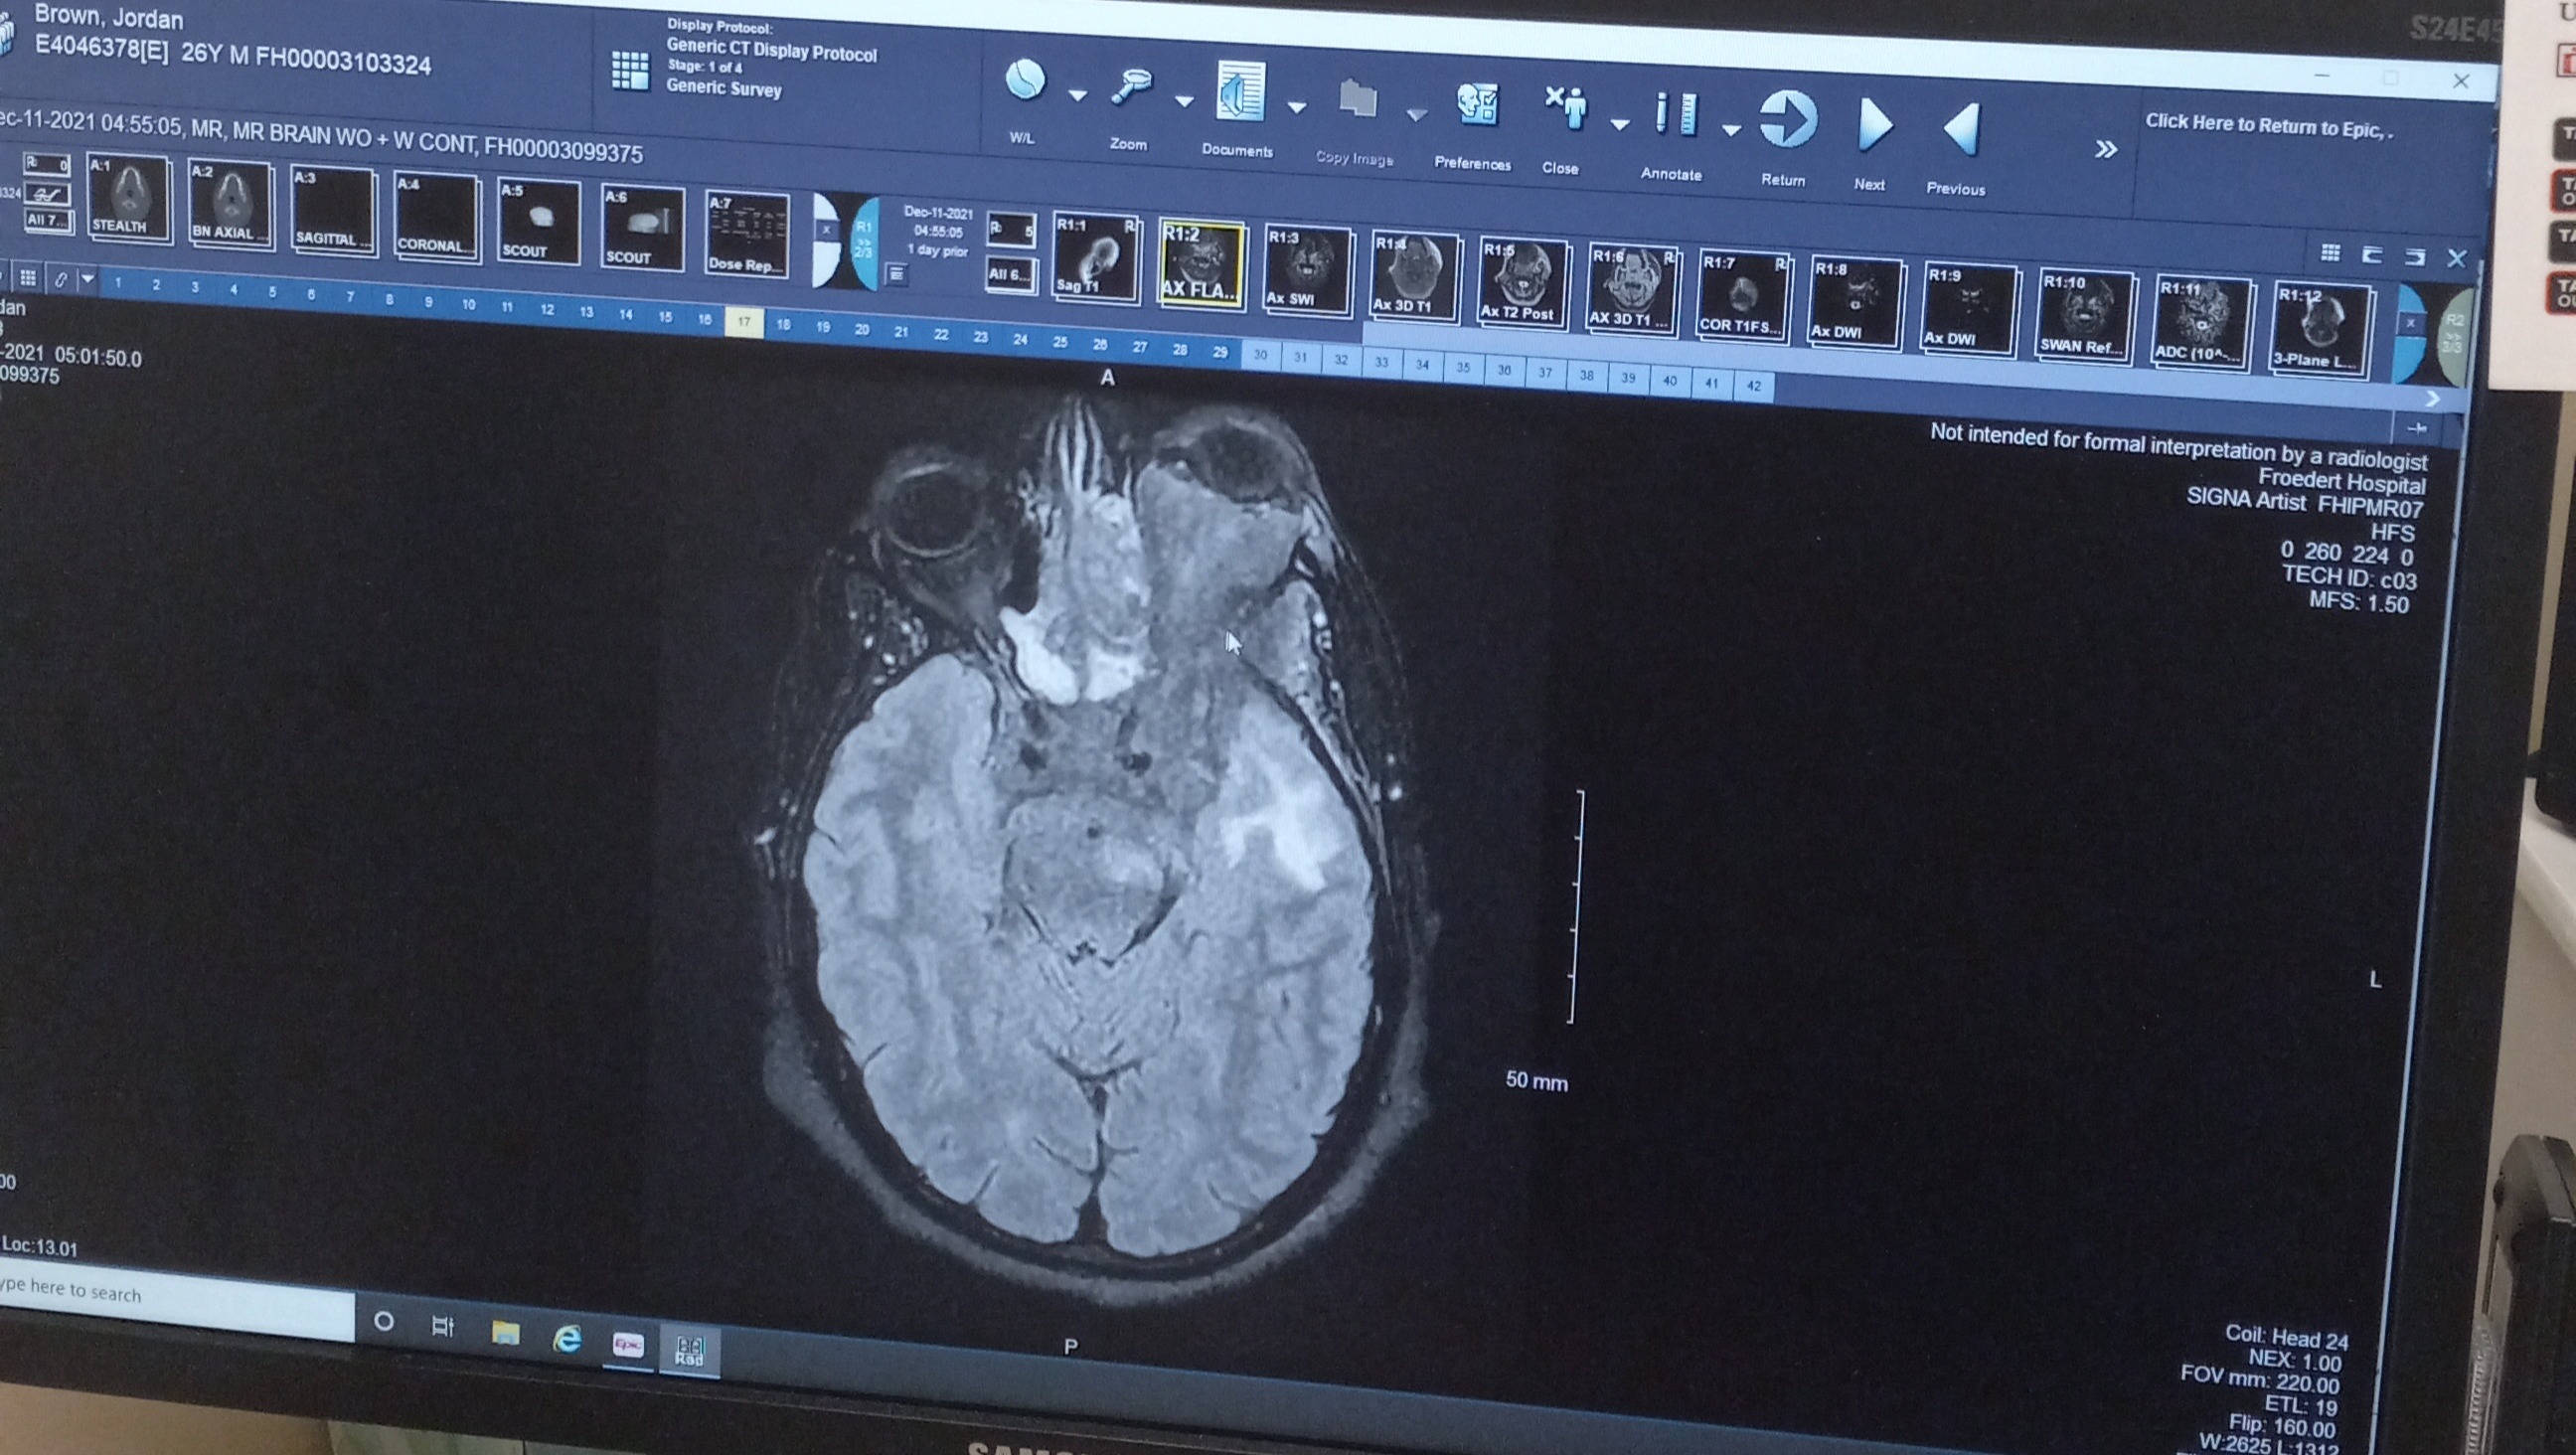Select the R1:3 Ax SWI series
This screenshot has height=1455, width=2576.
(1307, 269)
